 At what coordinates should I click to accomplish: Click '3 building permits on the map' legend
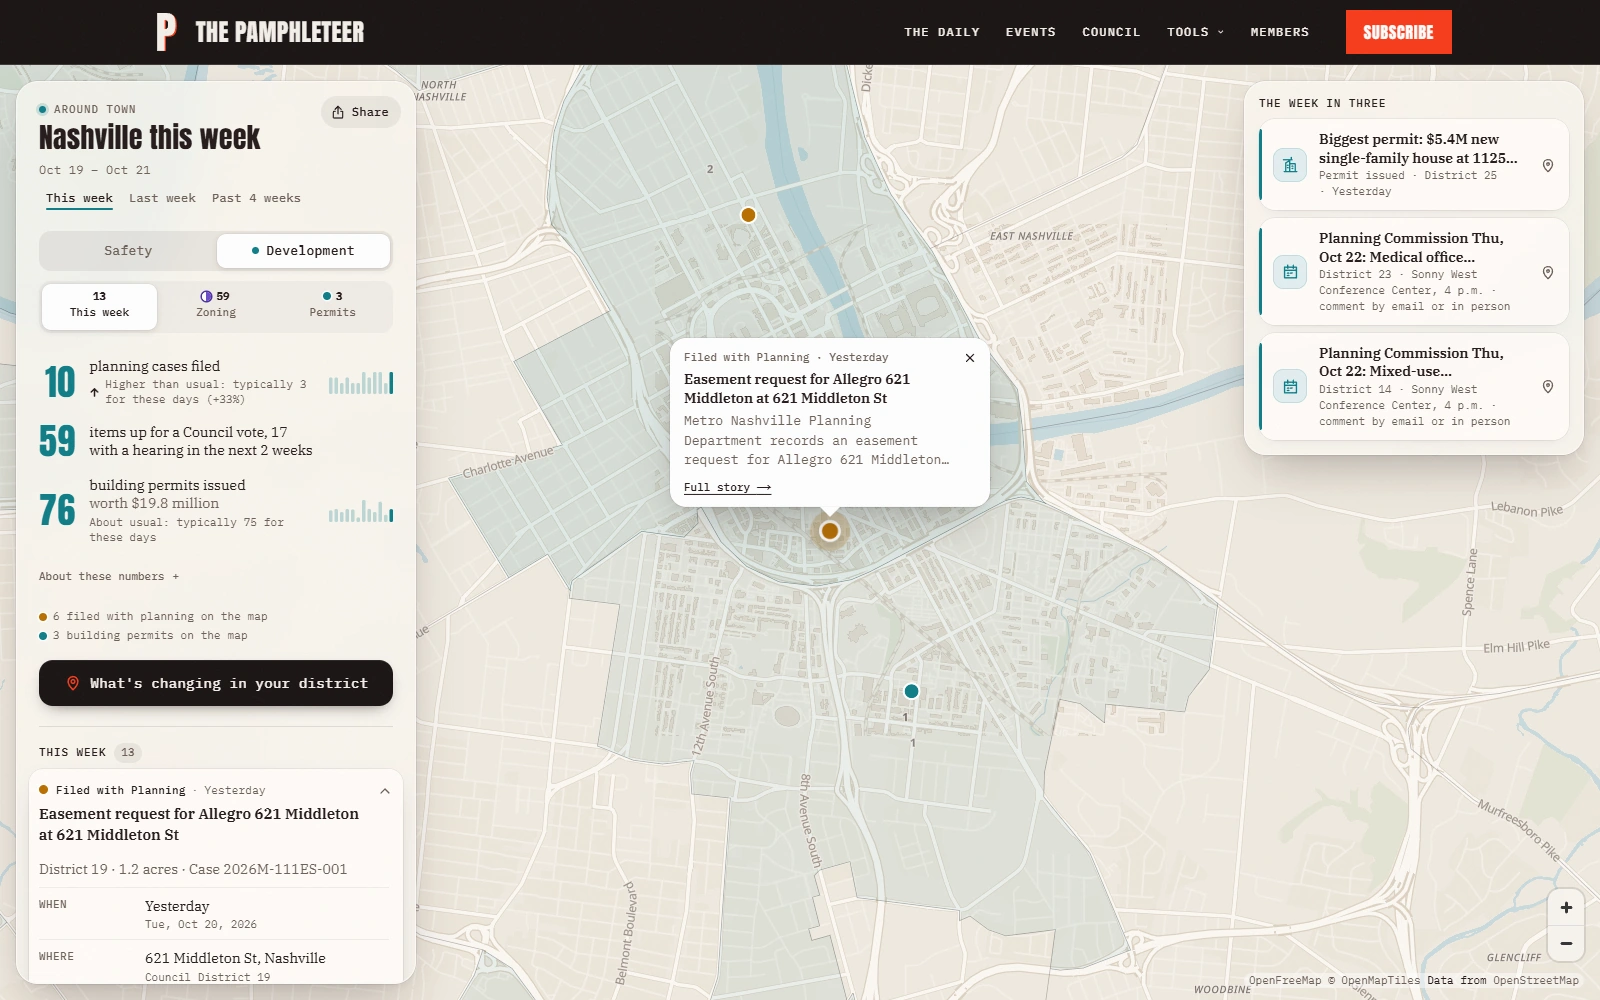click(x=143, y=636)
